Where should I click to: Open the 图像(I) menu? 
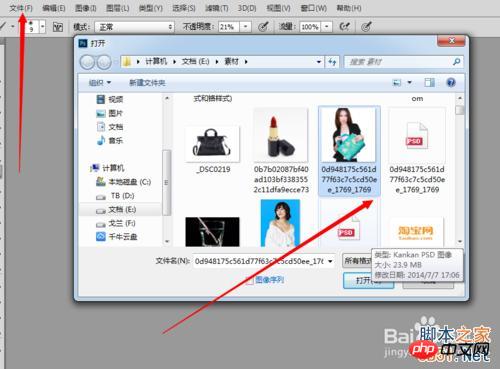pyautogui.click(x=86, y=8)
